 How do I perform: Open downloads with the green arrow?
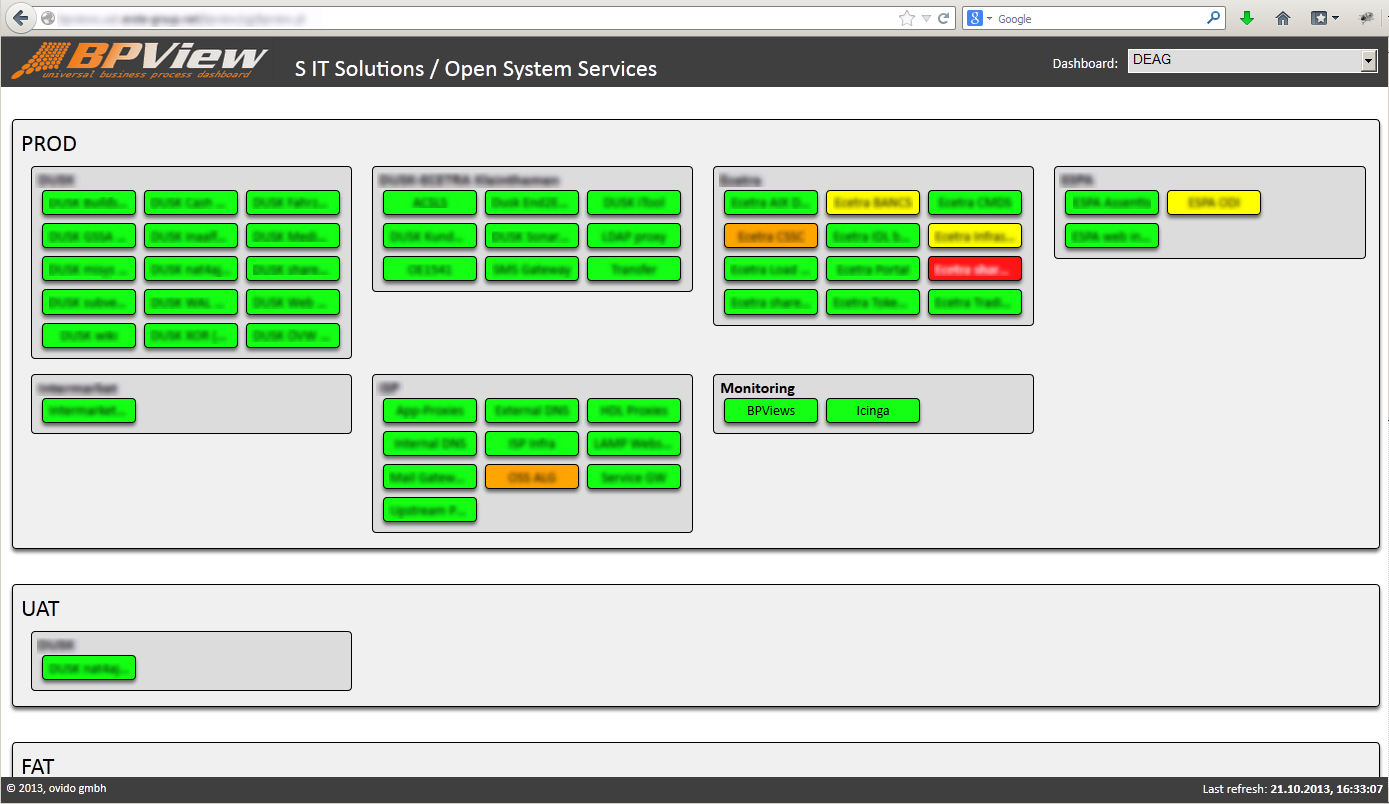point(1247,18)
